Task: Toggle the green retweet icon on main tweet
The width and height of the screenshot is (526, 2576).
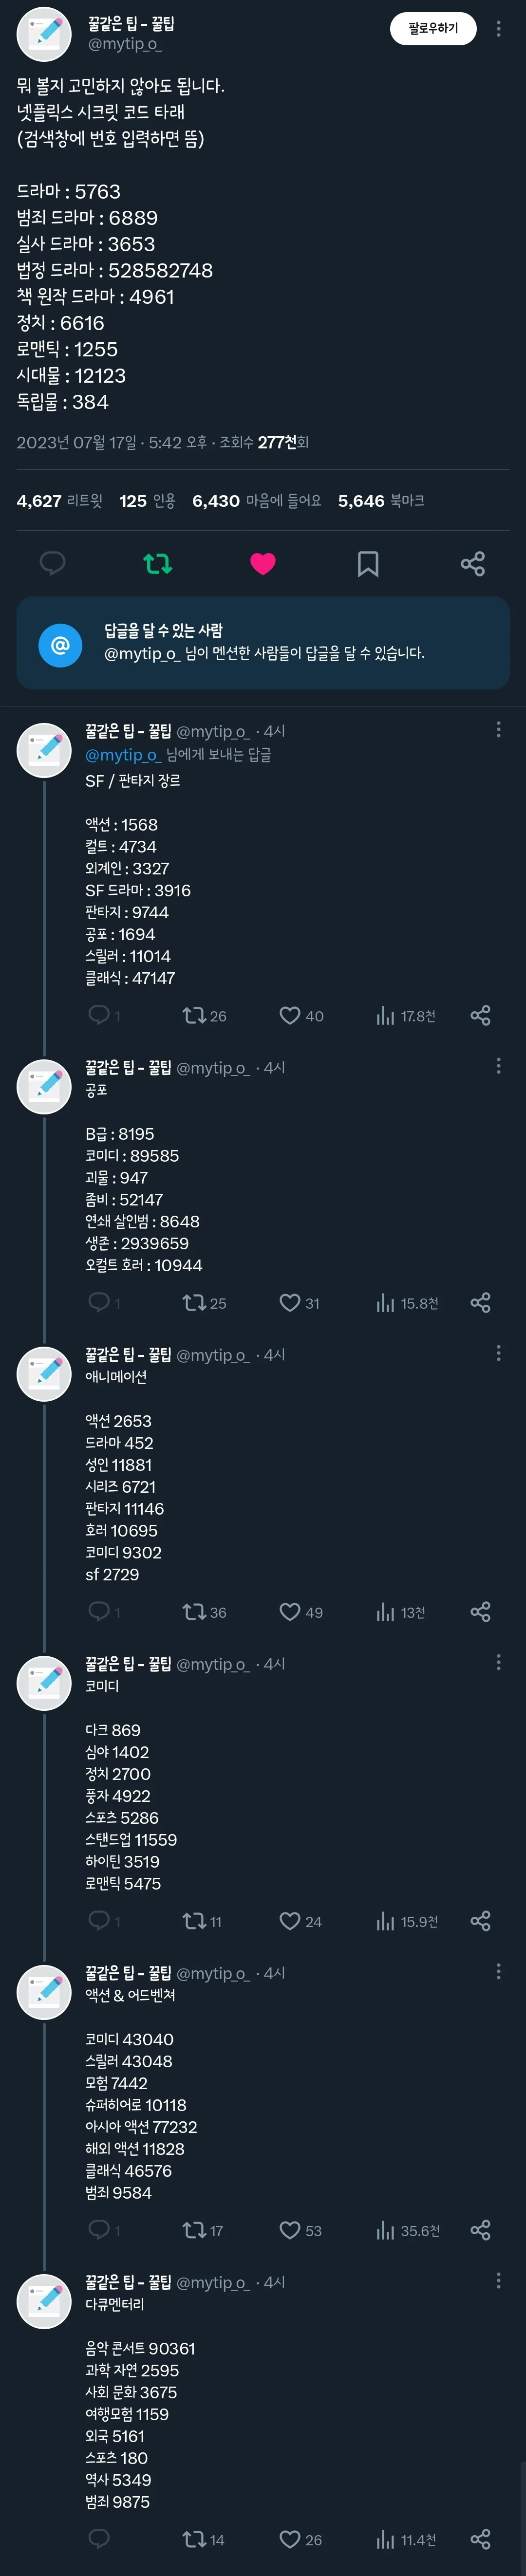Action: pos(158,564)
